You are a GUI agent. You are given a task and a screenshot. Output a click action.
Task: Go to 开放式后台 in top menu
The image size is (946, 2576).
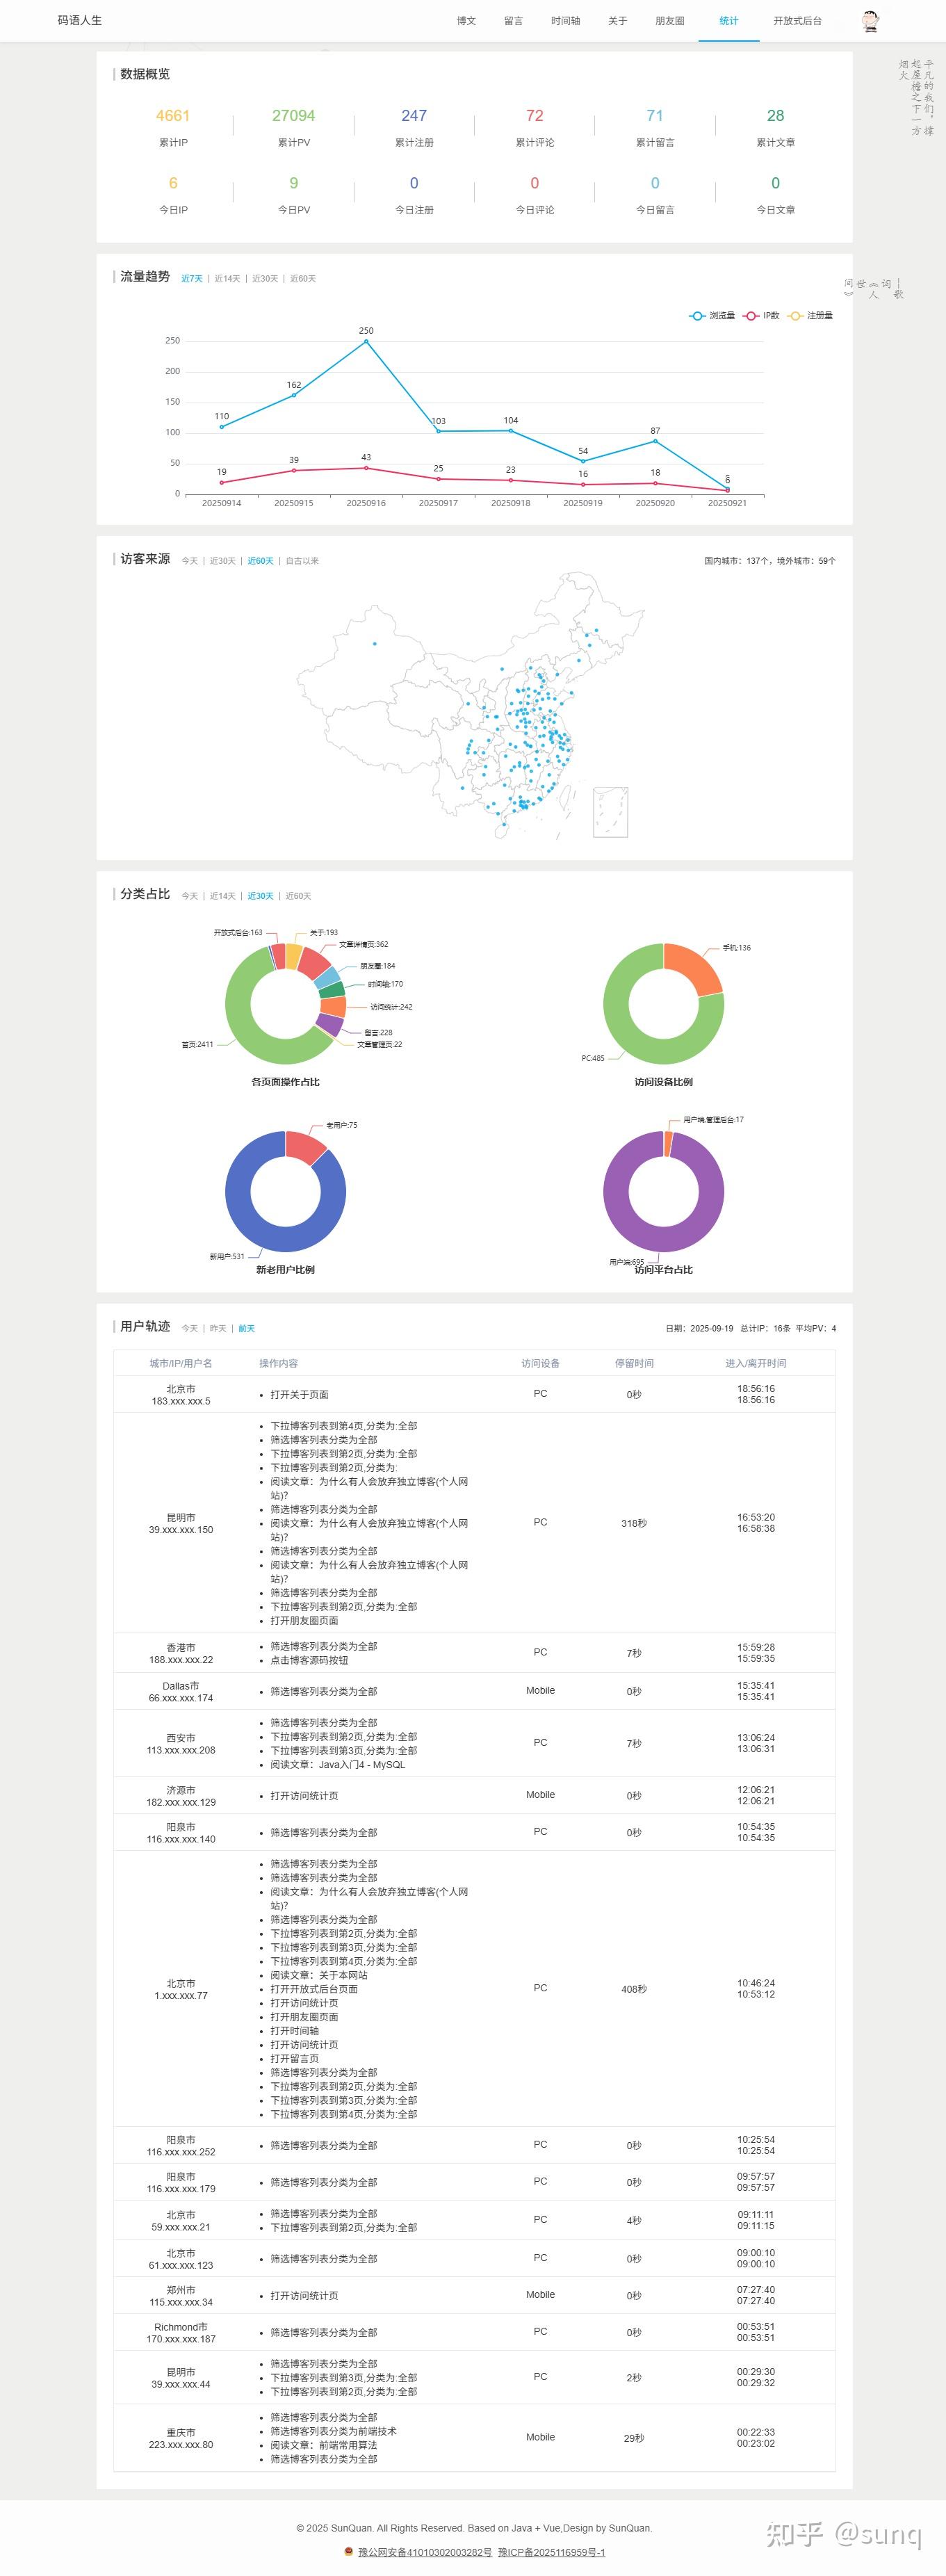tap(797, 21)
